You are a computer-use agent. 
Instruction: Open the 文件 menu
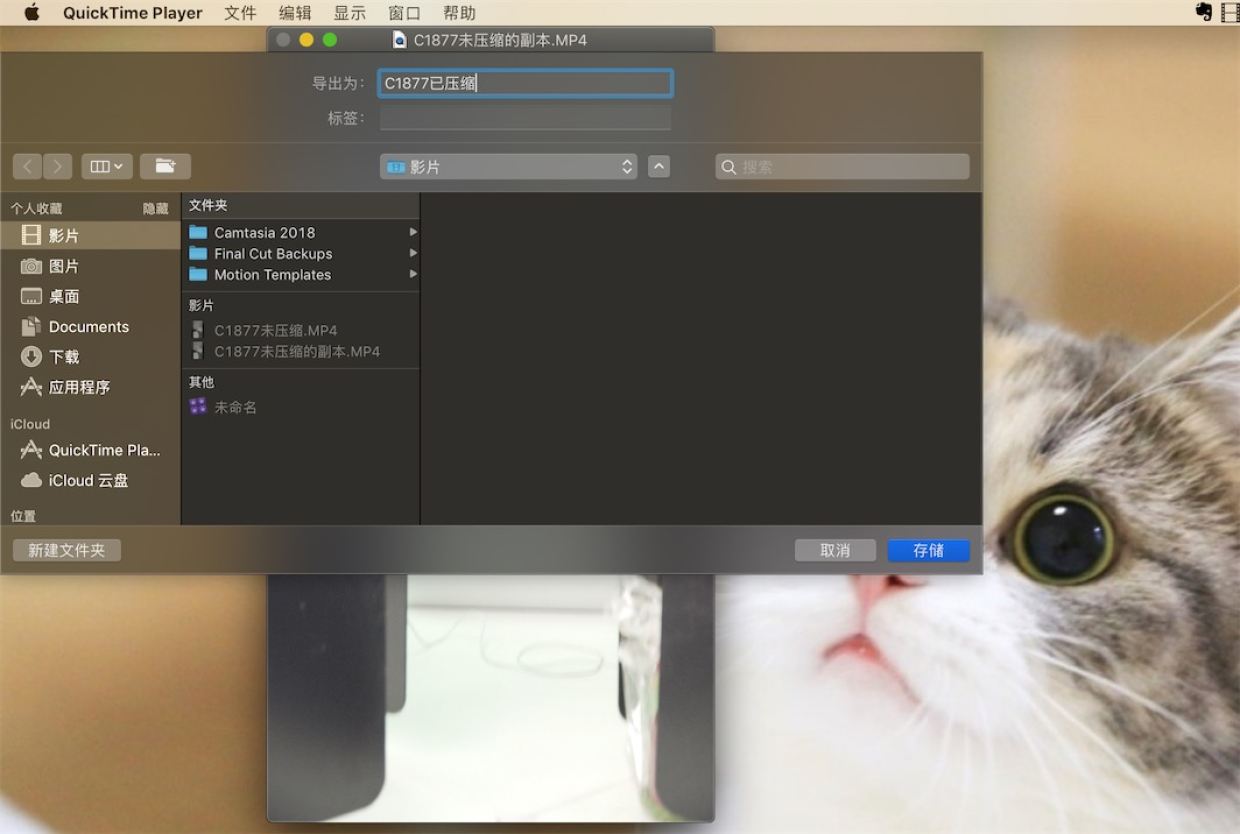coord(240,13)
